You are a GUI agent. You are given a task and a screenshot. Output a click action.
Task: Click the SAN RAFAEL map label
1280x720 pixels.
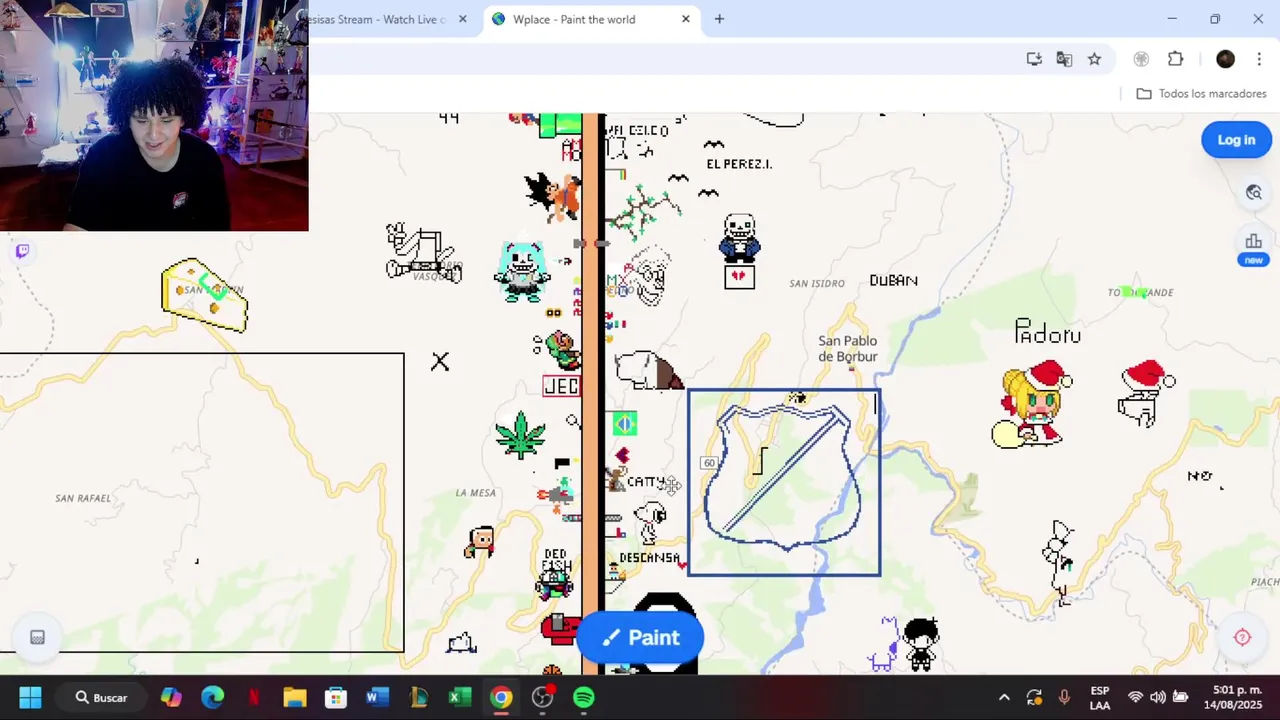(x=83, y=498)
